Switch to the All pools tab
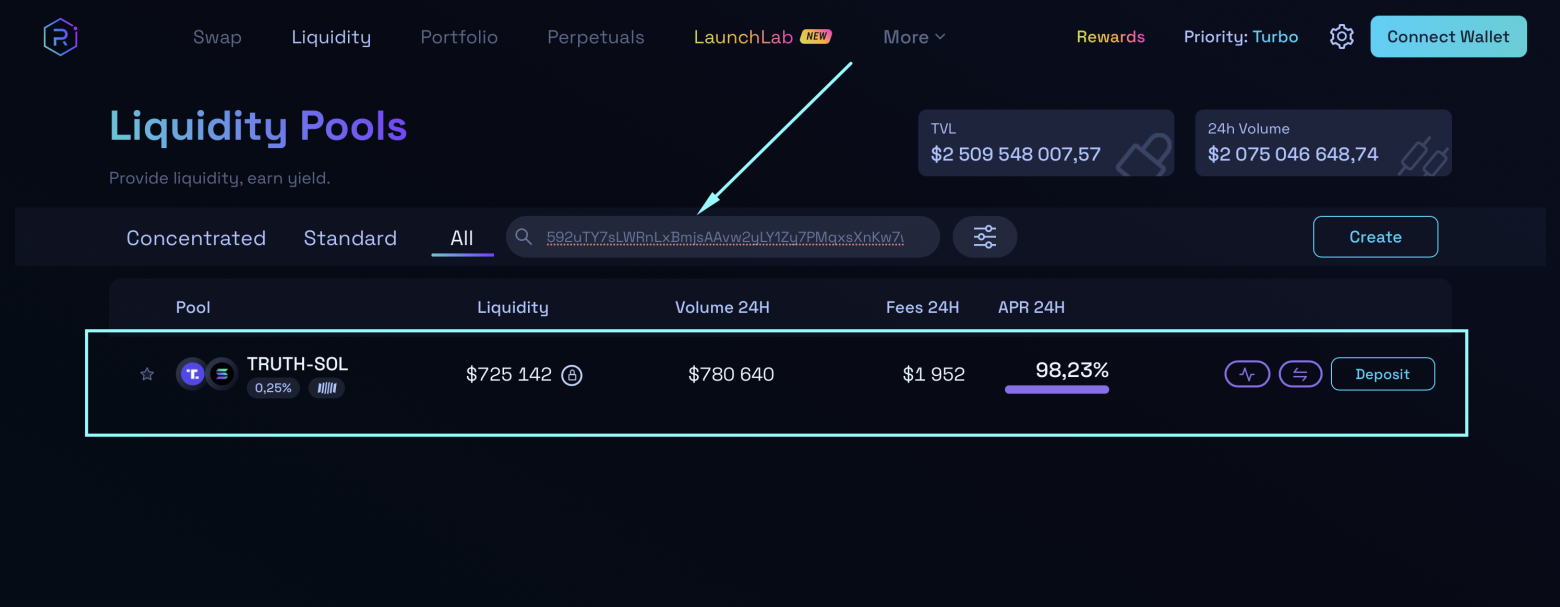Viewport: 1560px width, 607px height. coord(461,237)
